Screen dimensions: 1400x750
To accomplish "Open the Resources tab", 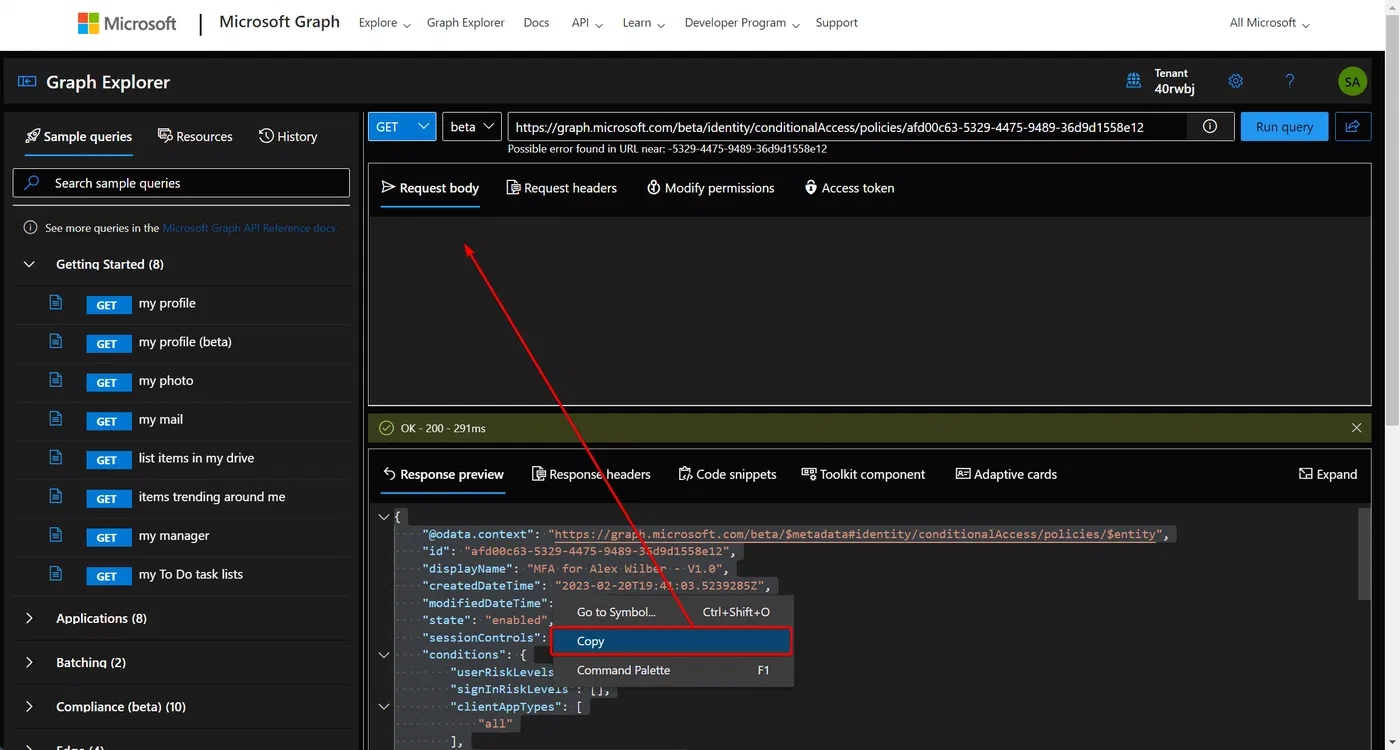I will click(195, 136).
